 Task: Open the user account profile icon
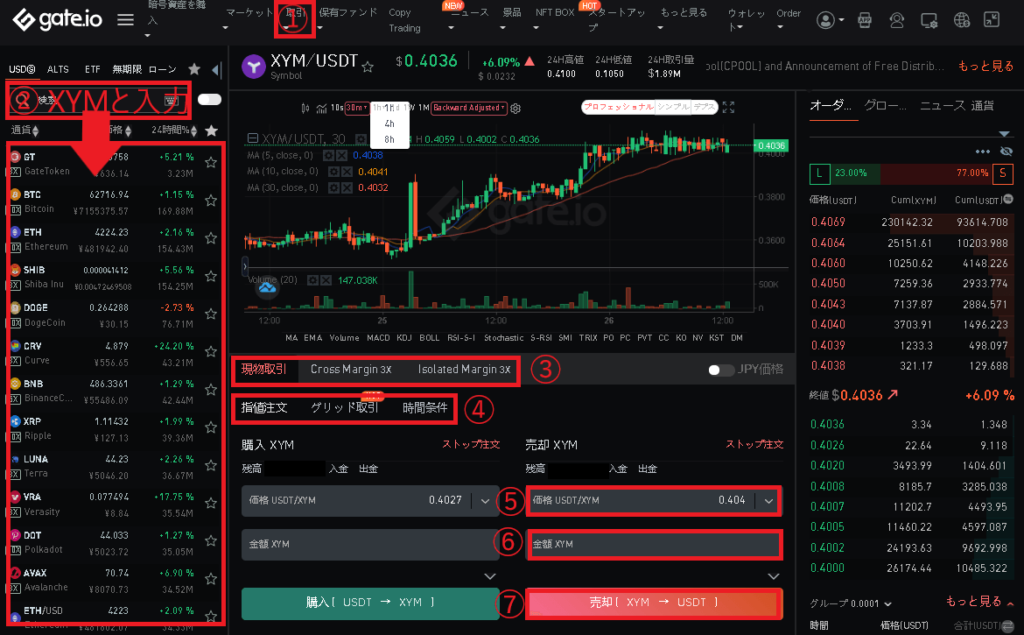point(826,20)
